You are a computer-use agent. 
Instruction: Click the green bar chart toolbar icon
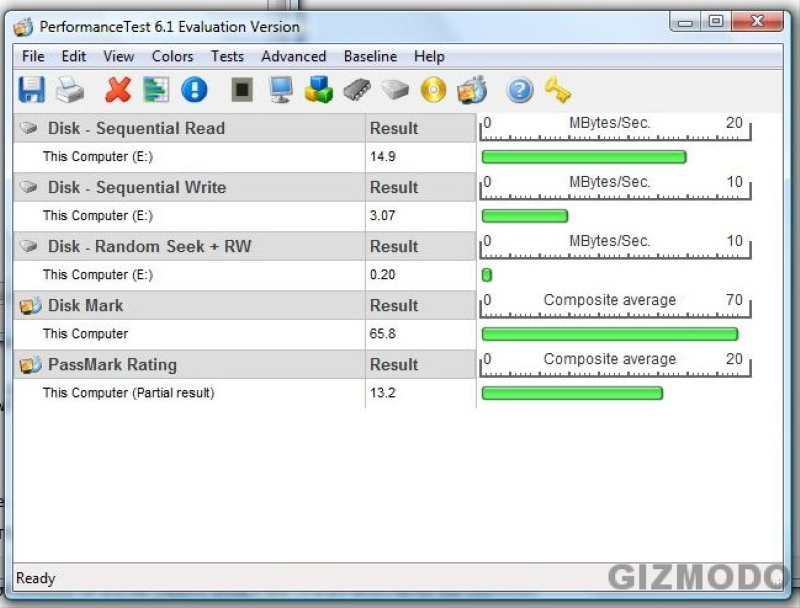tap(156, 90)
